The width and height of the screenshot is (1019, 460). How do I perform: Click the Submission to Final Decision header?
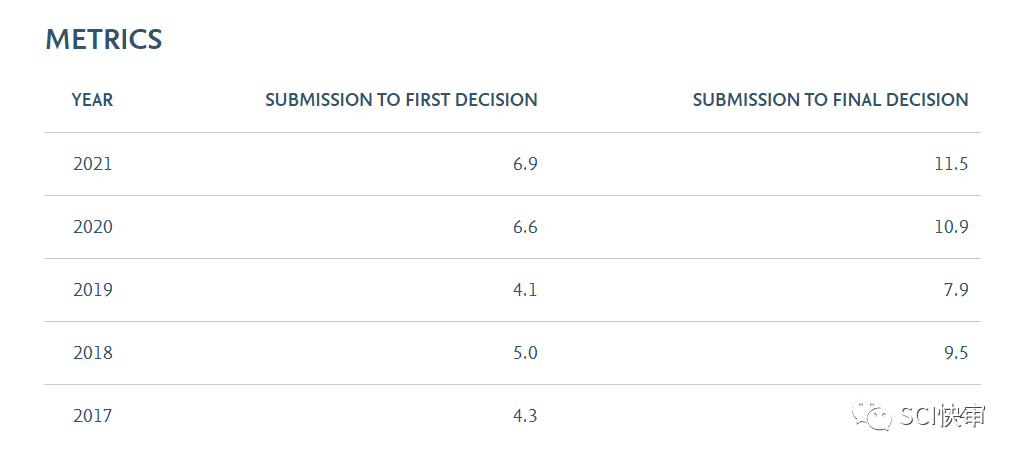[831, 100]
